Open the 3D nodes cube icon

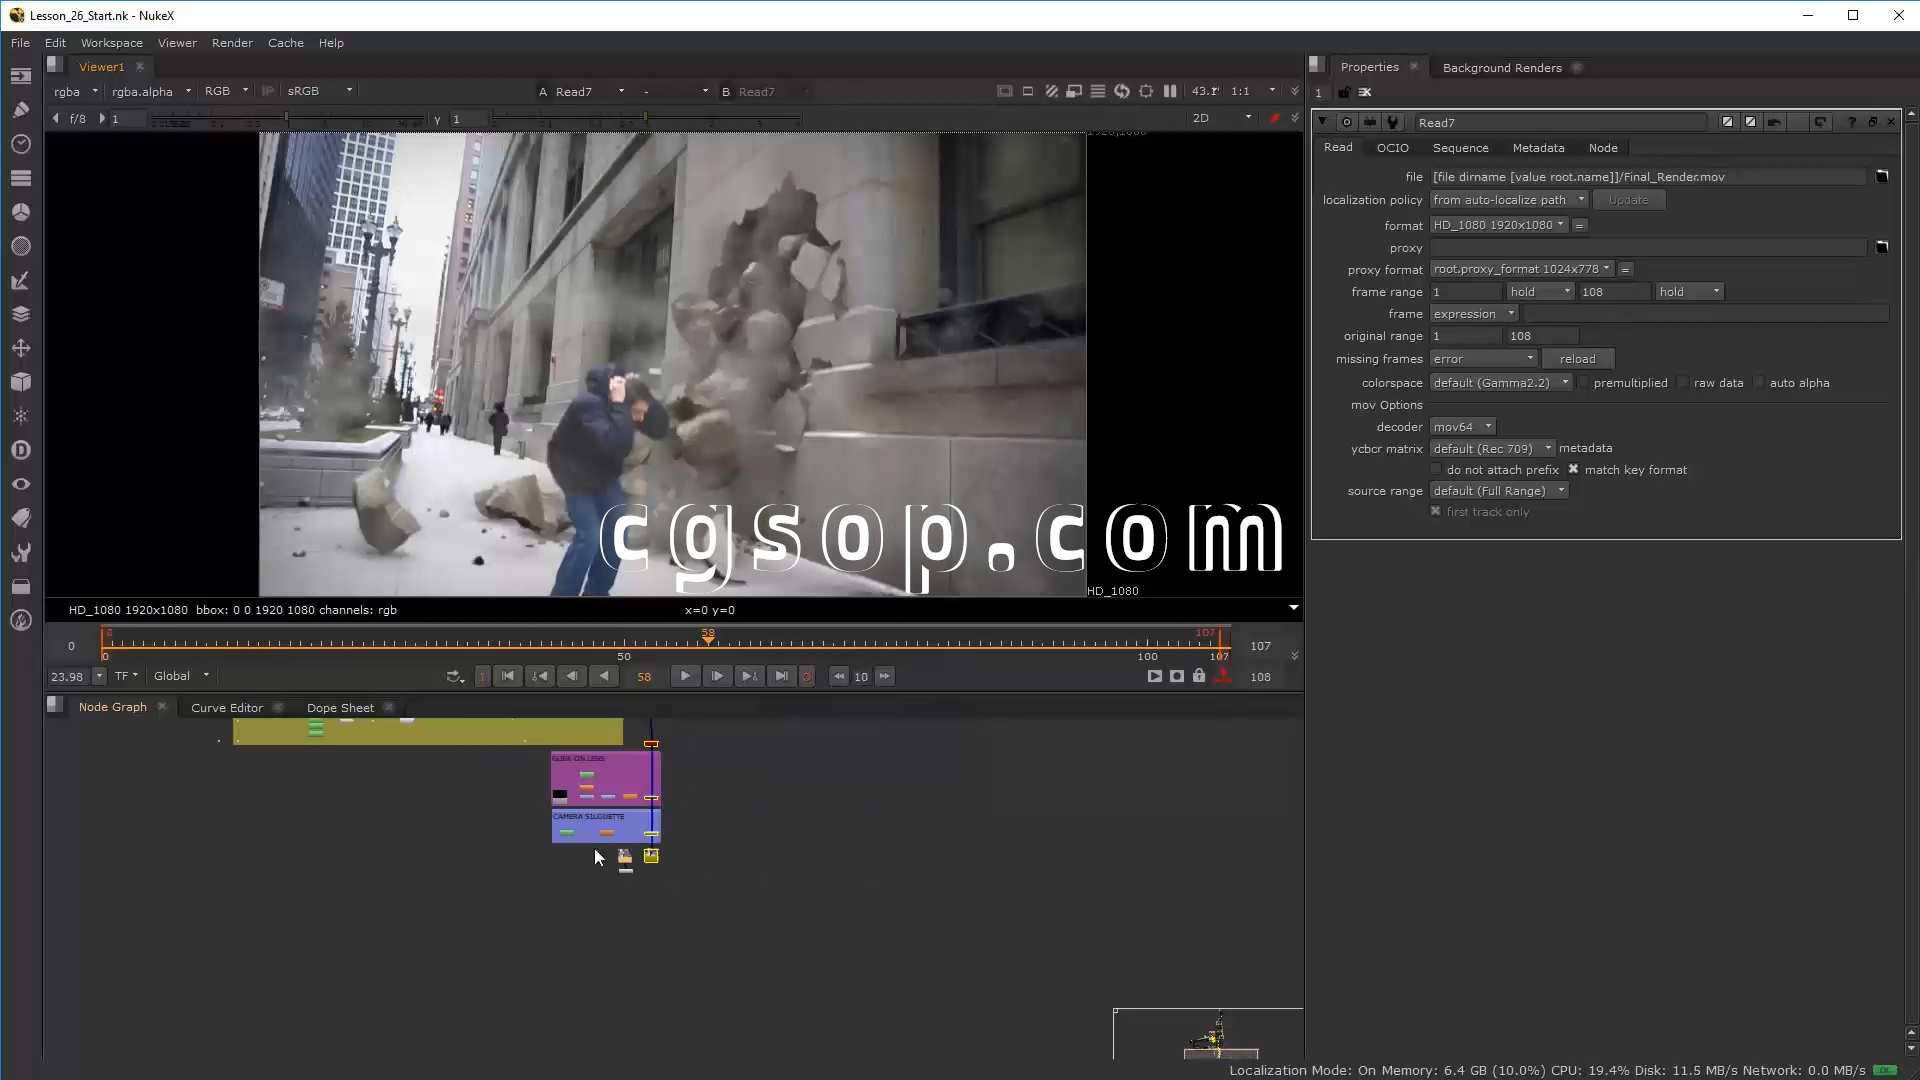tap(21, 382)
